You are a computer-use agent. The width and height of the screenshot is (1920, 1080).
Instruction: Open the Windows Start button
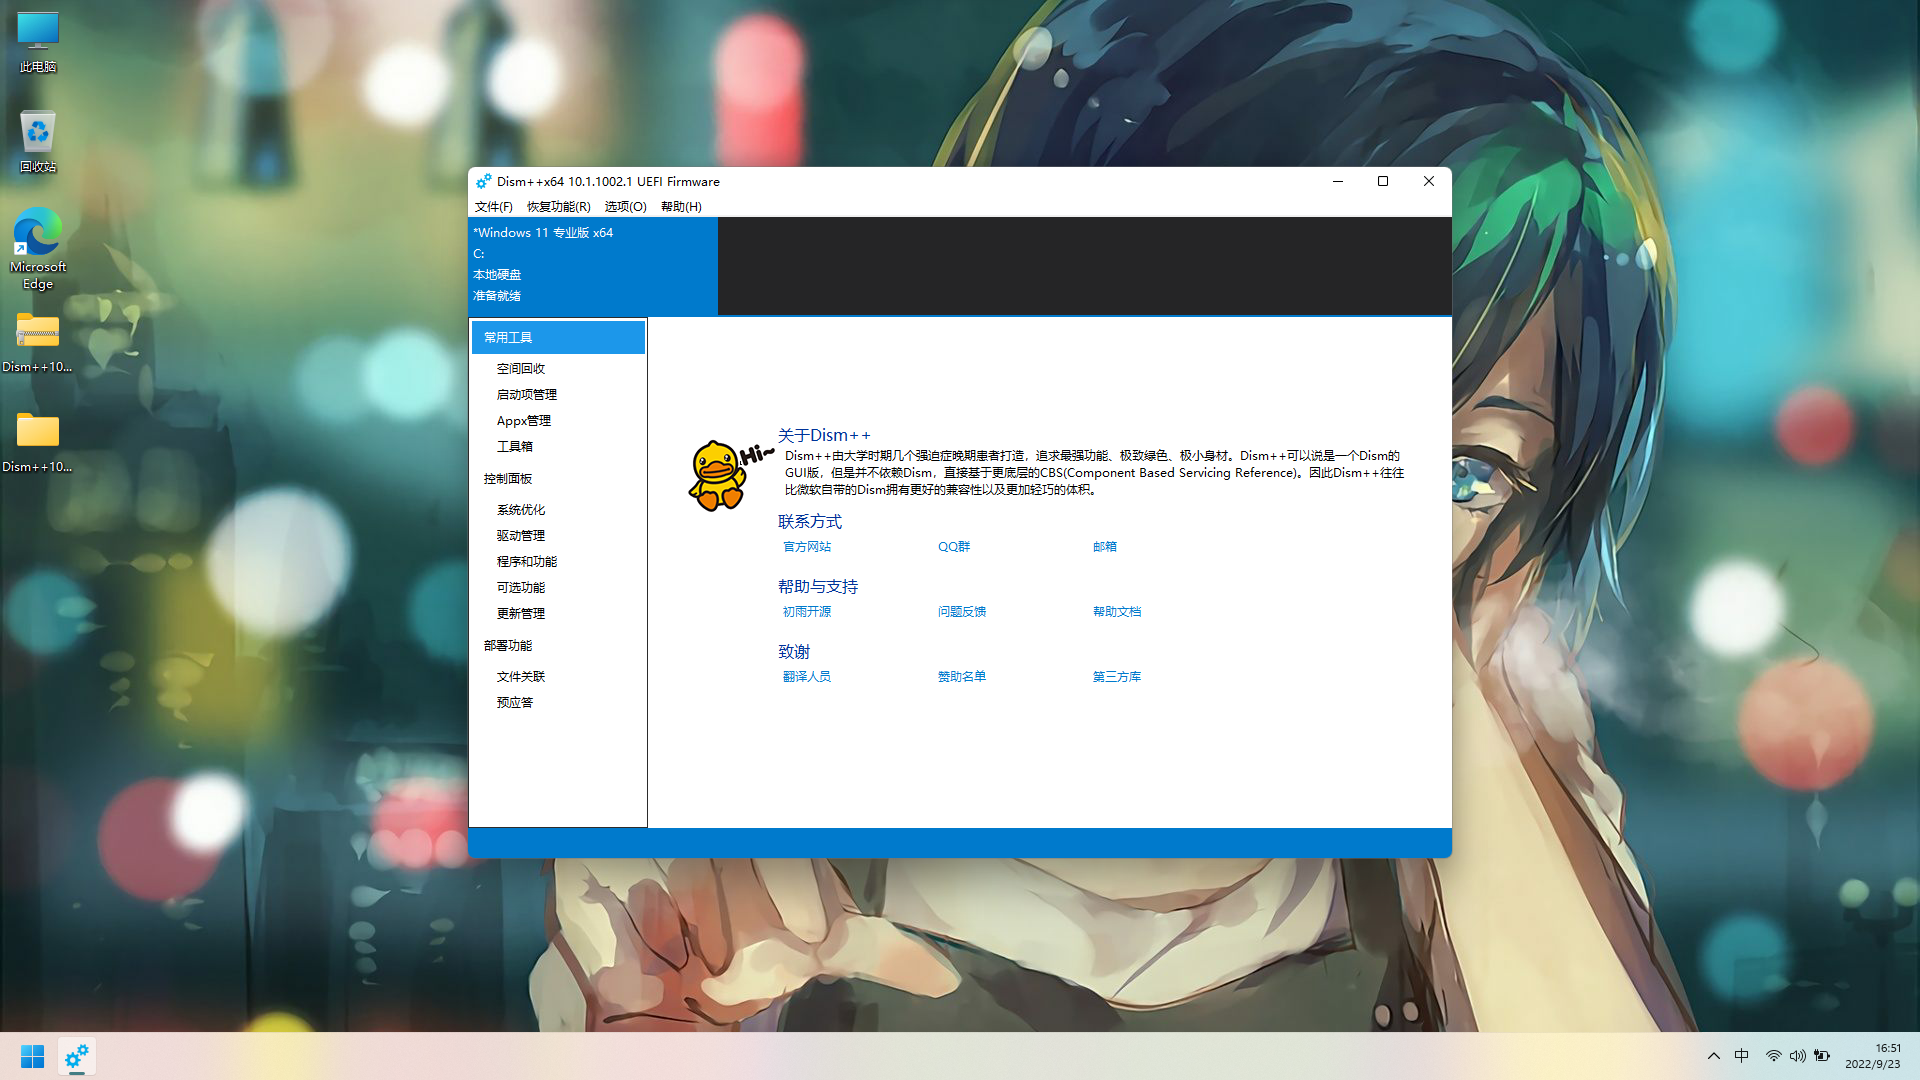point(32,1056)
